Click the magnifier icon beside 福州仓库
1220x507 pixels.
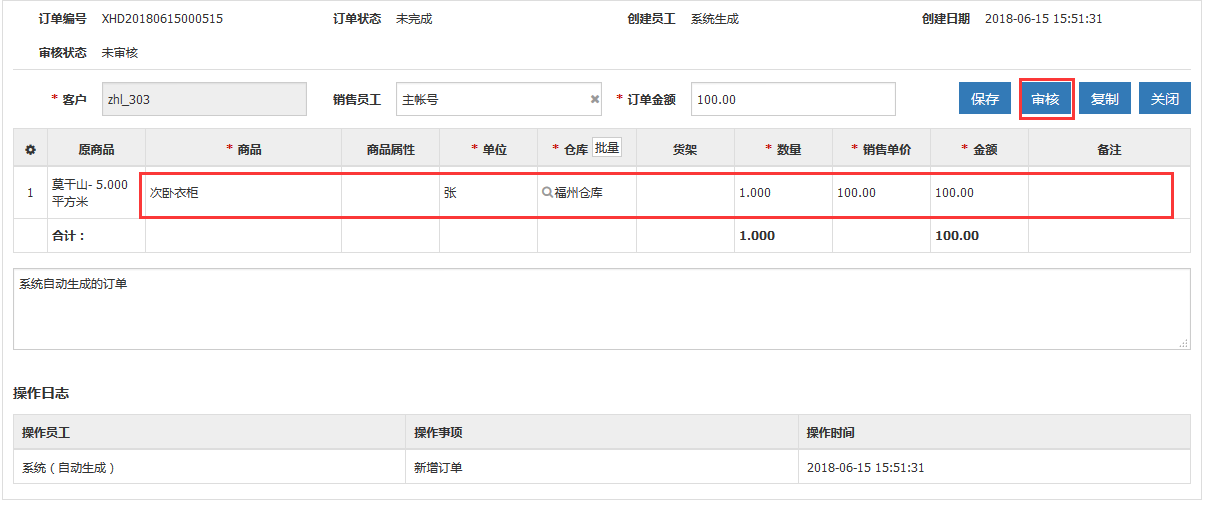pos(547,193)
